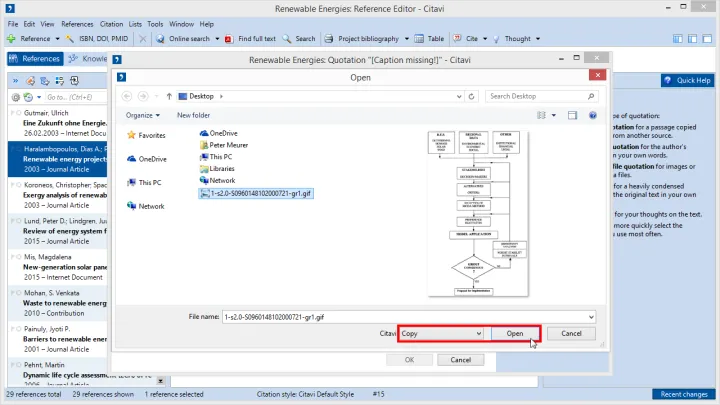Select Network in the file list
The width and height of the screenshot is (720, 405).
[218, 180]
